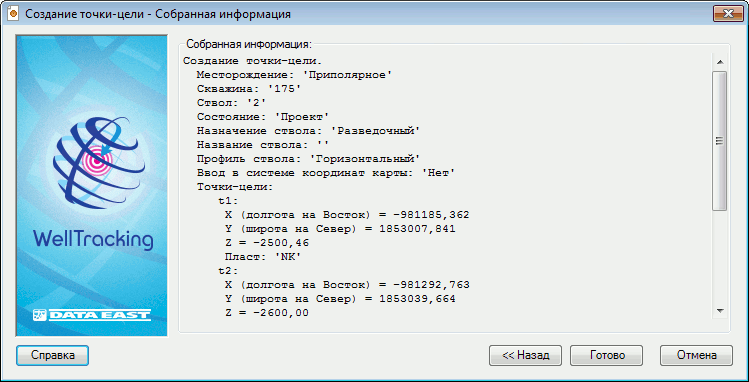Close the dialog with the title bar X
Image resolution: width=749 pixels, height=382 pixels.
(x=728, y=13)
